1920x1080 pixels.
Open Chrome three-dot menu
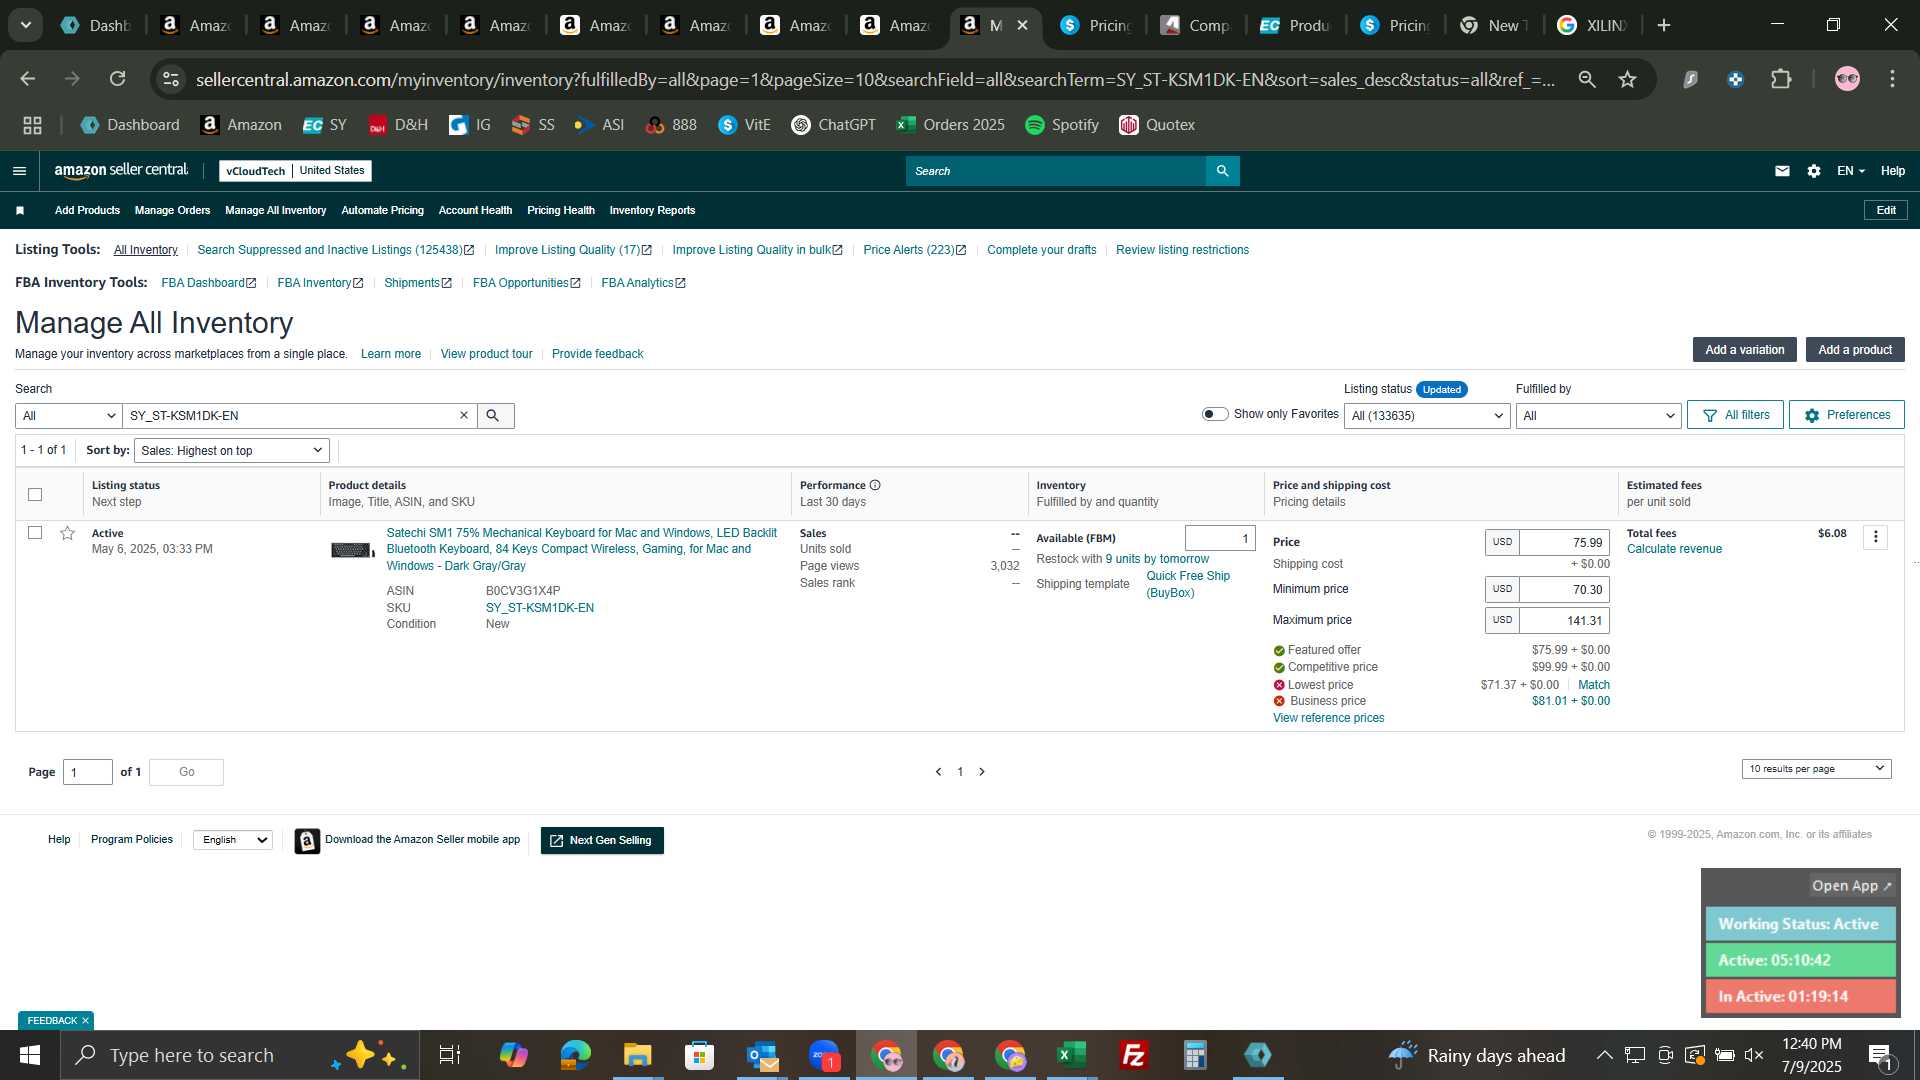tap(1892, 79)
